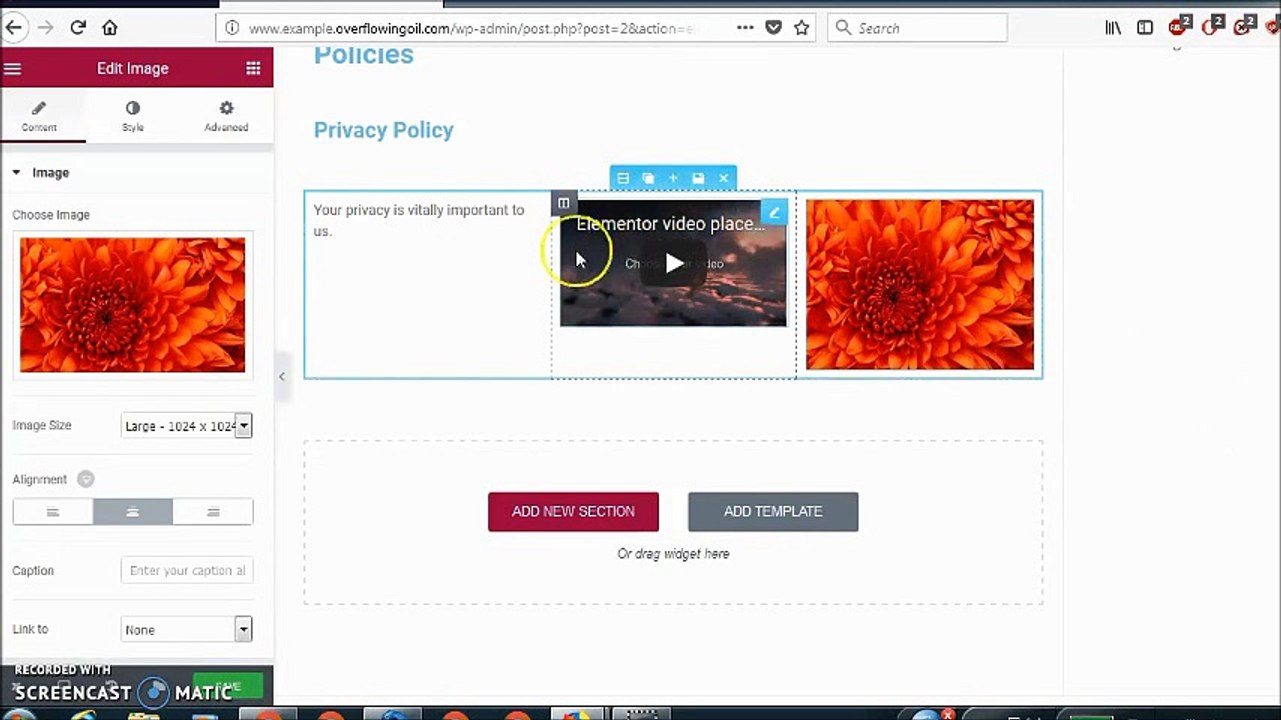Open the Image Size dropdown
This screenshot has width=1281, height=720.
pos(186,426)
